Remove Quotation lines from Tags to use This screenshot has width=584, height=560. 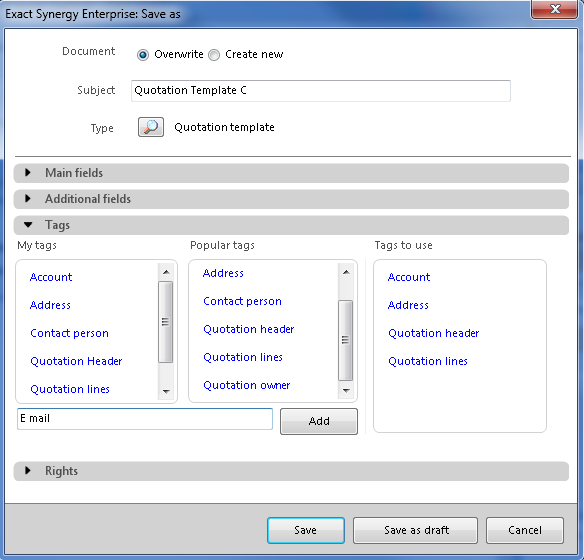click(428, 361)
